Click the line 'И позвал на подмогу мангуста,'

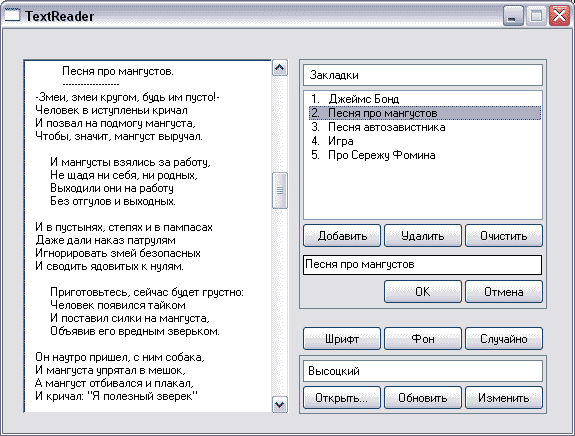pyautogui.click(x=116, y=123)
